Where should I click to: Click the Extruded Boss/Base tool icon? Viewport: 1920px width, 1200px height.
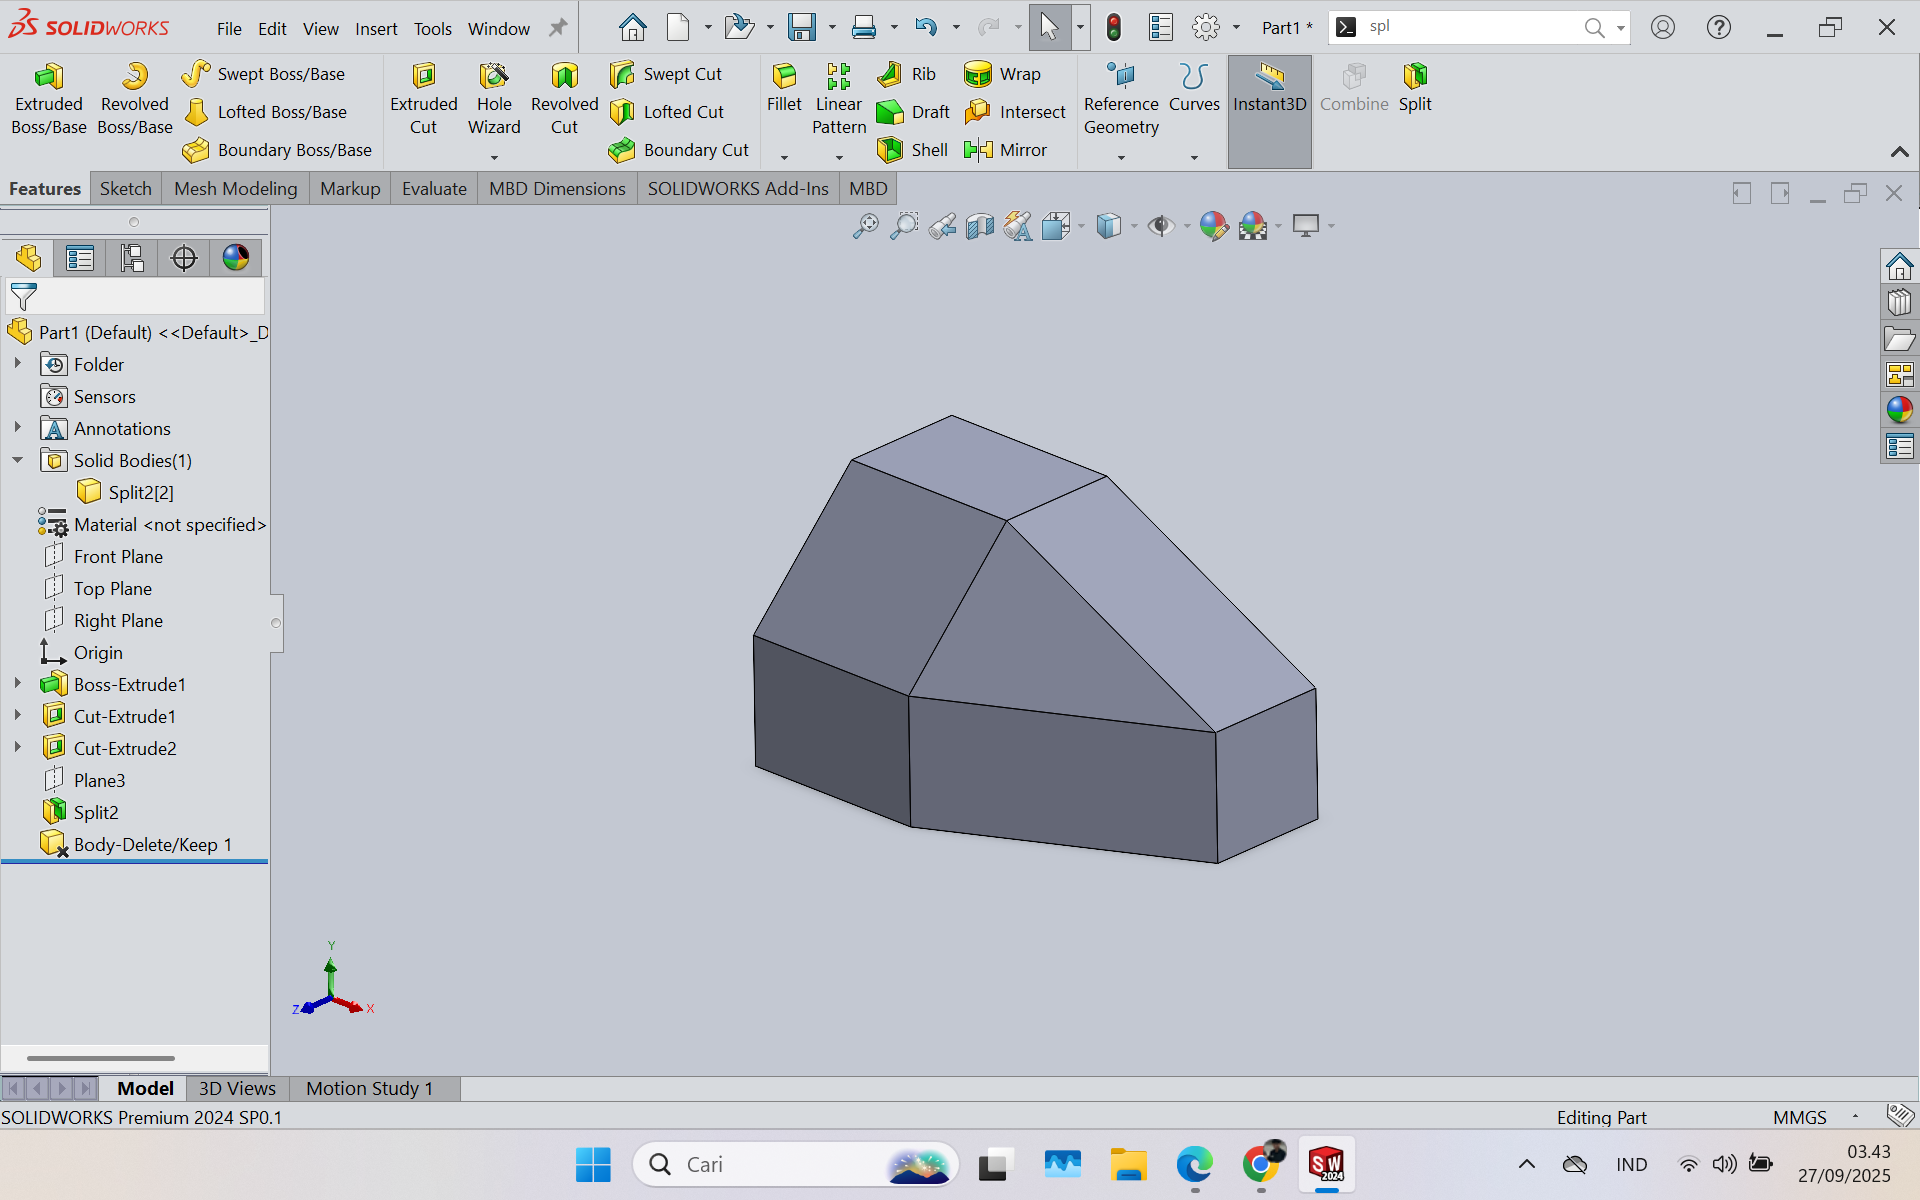click(48, 78)
